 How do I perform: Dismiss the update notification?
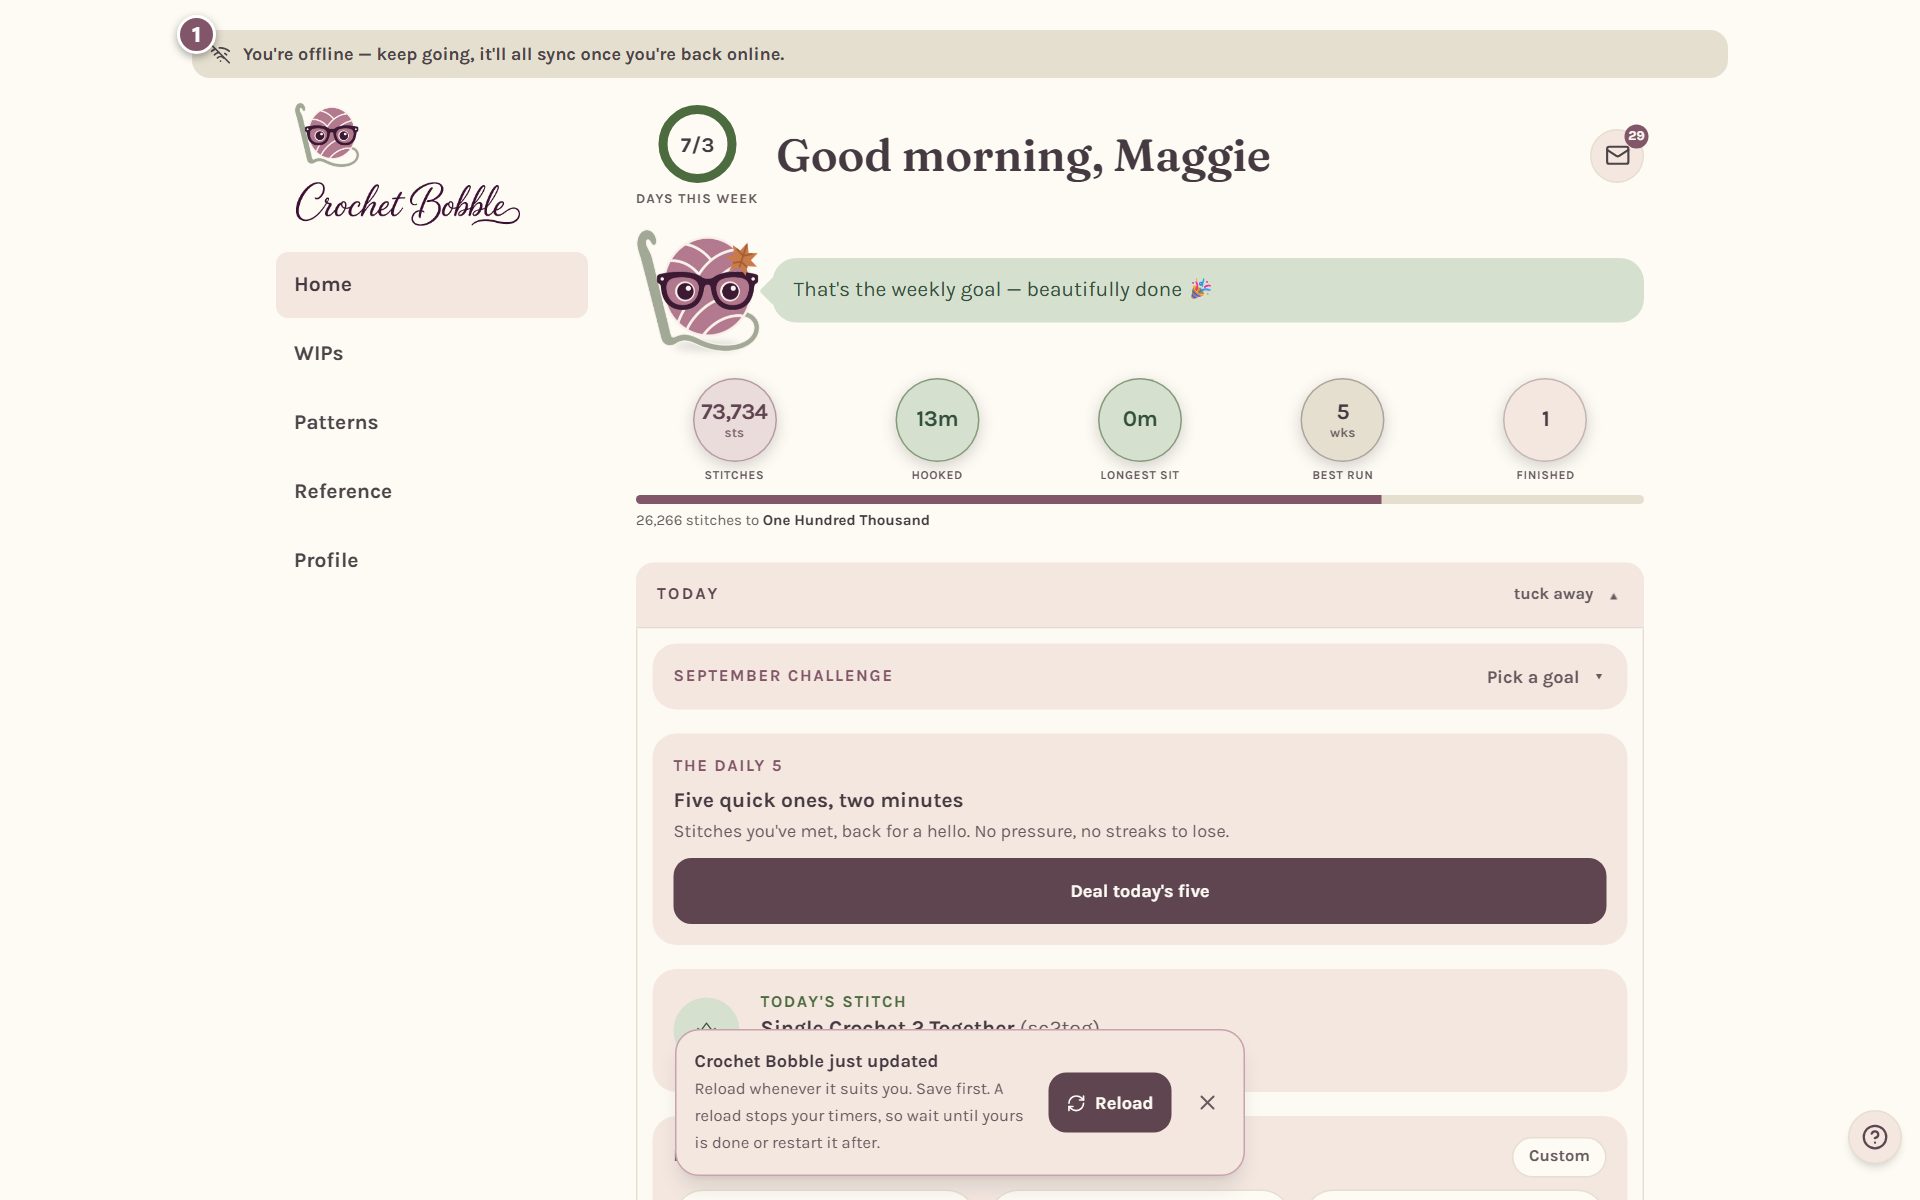(1207, 1102)
